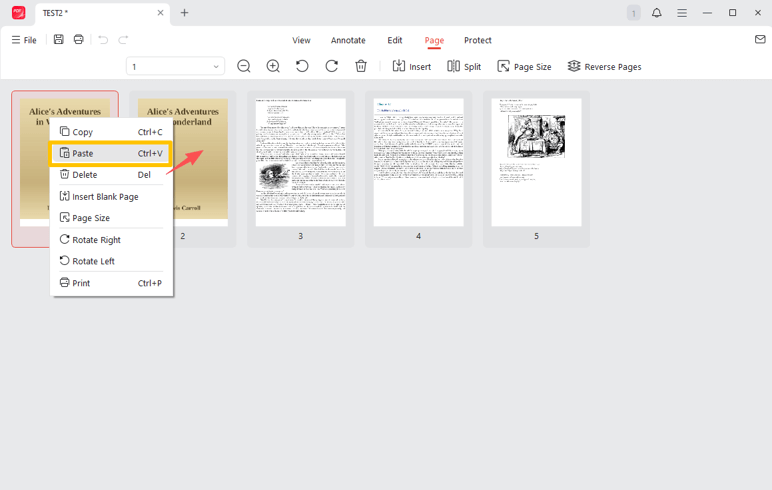Select page 3 thumbnail
The width and height of the screenshot is (772, 490).
[x=300, y=168]
